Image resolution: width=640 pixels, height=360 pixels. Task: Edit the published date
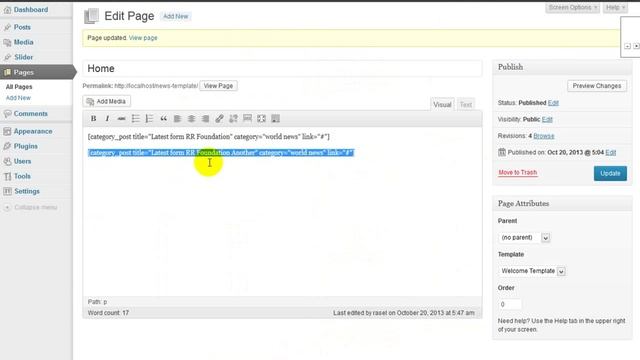(611, 152)
